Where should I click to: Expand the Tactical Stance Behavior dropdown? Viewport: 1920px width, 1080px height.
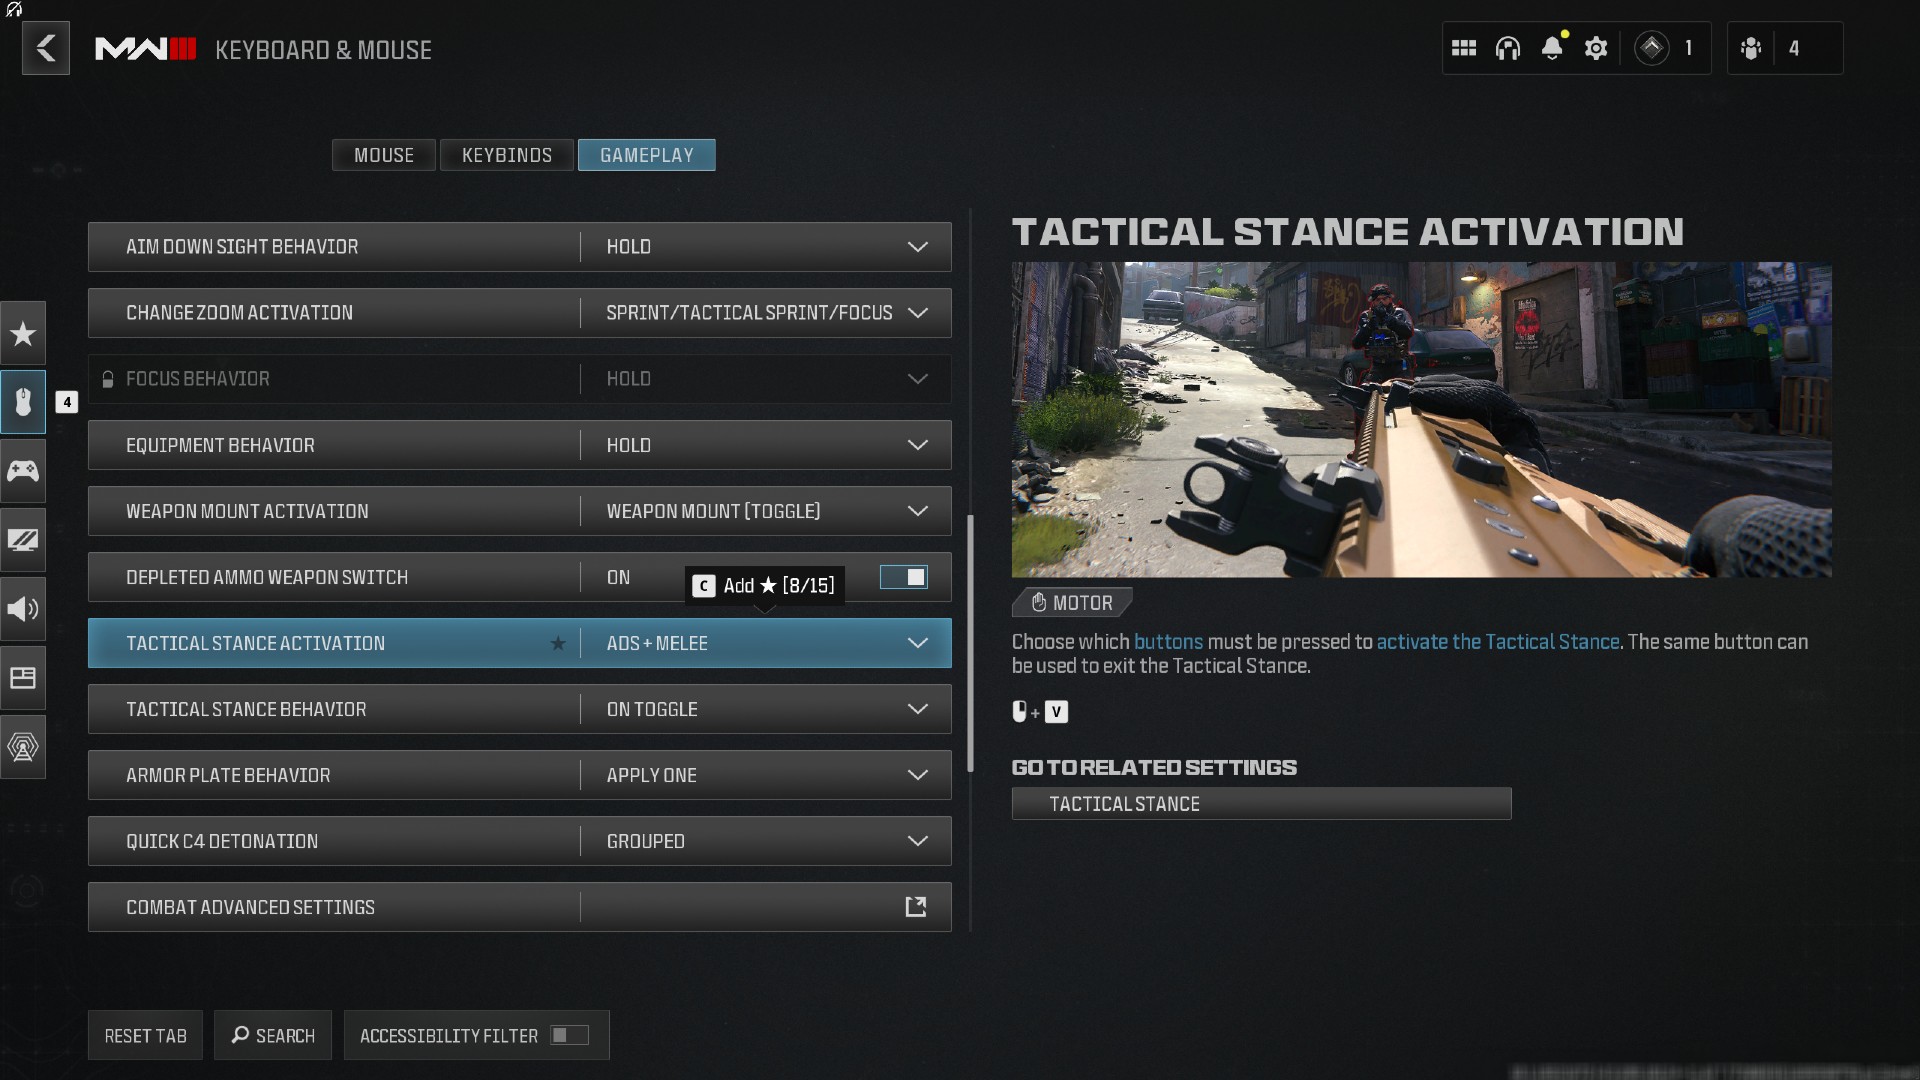pos(918,708)
